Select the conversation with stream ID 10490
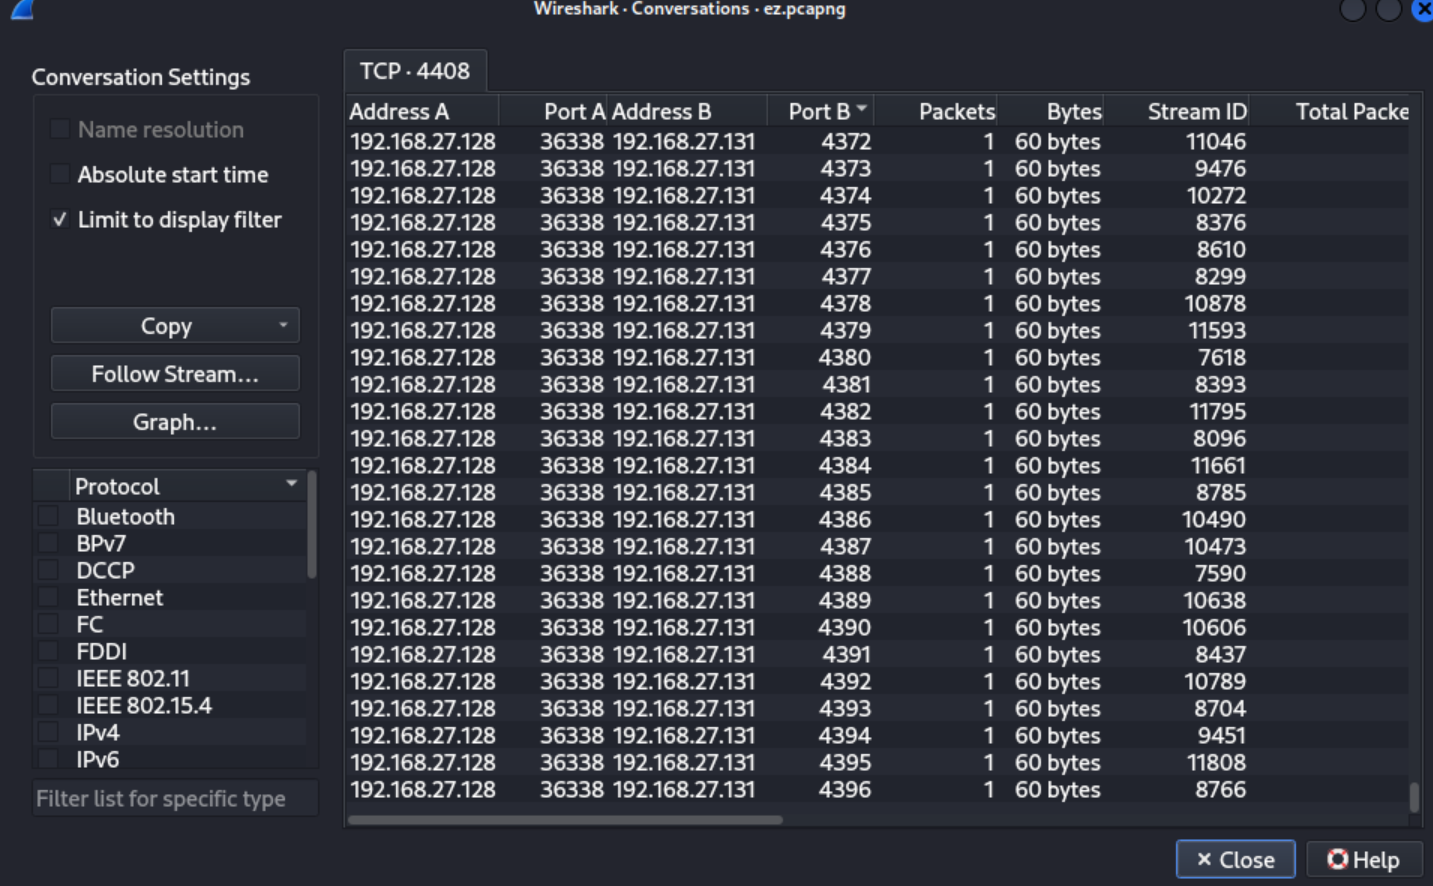The height and width of the screenshot is (886, 1433). [878, 519]
